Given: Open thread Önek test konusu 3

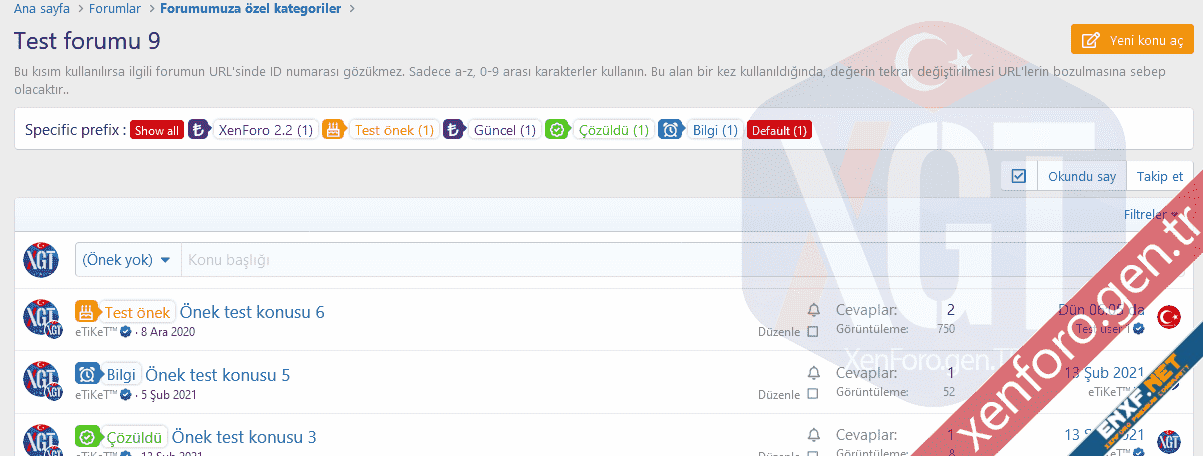Looking at the screenshot, I should coord(244,437).
